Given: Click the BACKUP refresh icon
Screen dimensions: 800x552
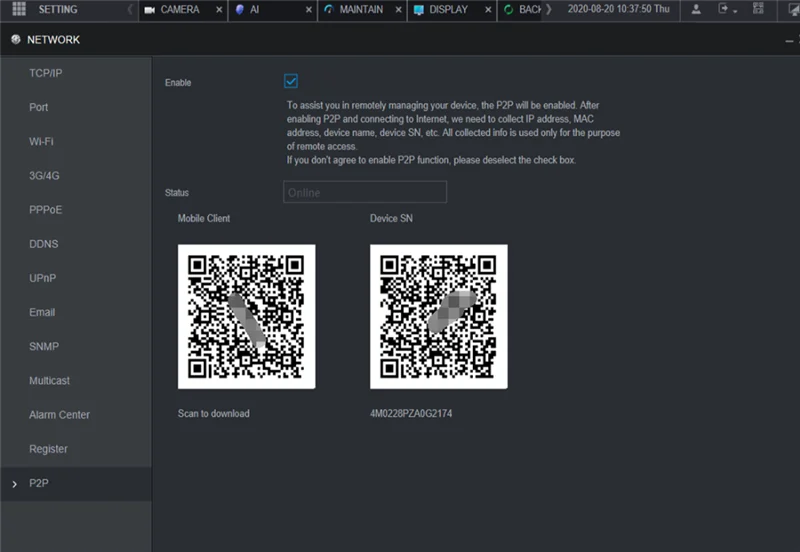Looking at the screenshot, I should click(x=509, y=10).
